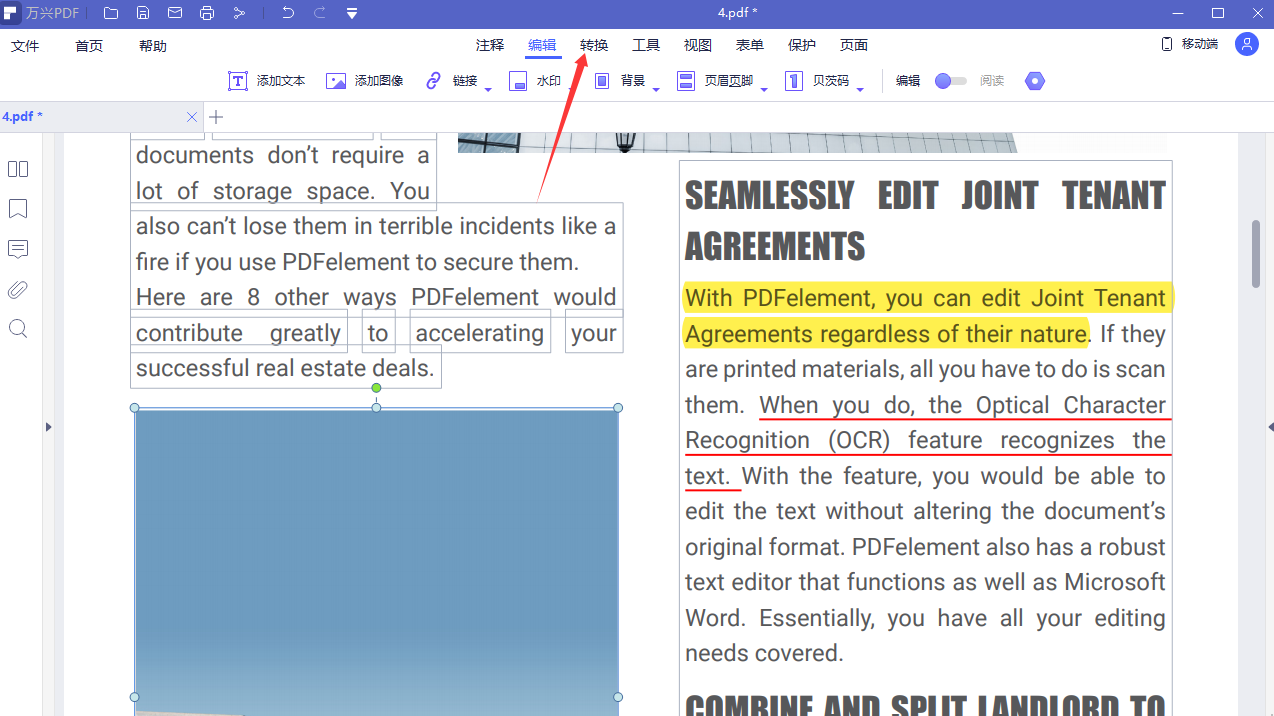
Task: Close the 4.pdf document tab
Action: (192, 117)
